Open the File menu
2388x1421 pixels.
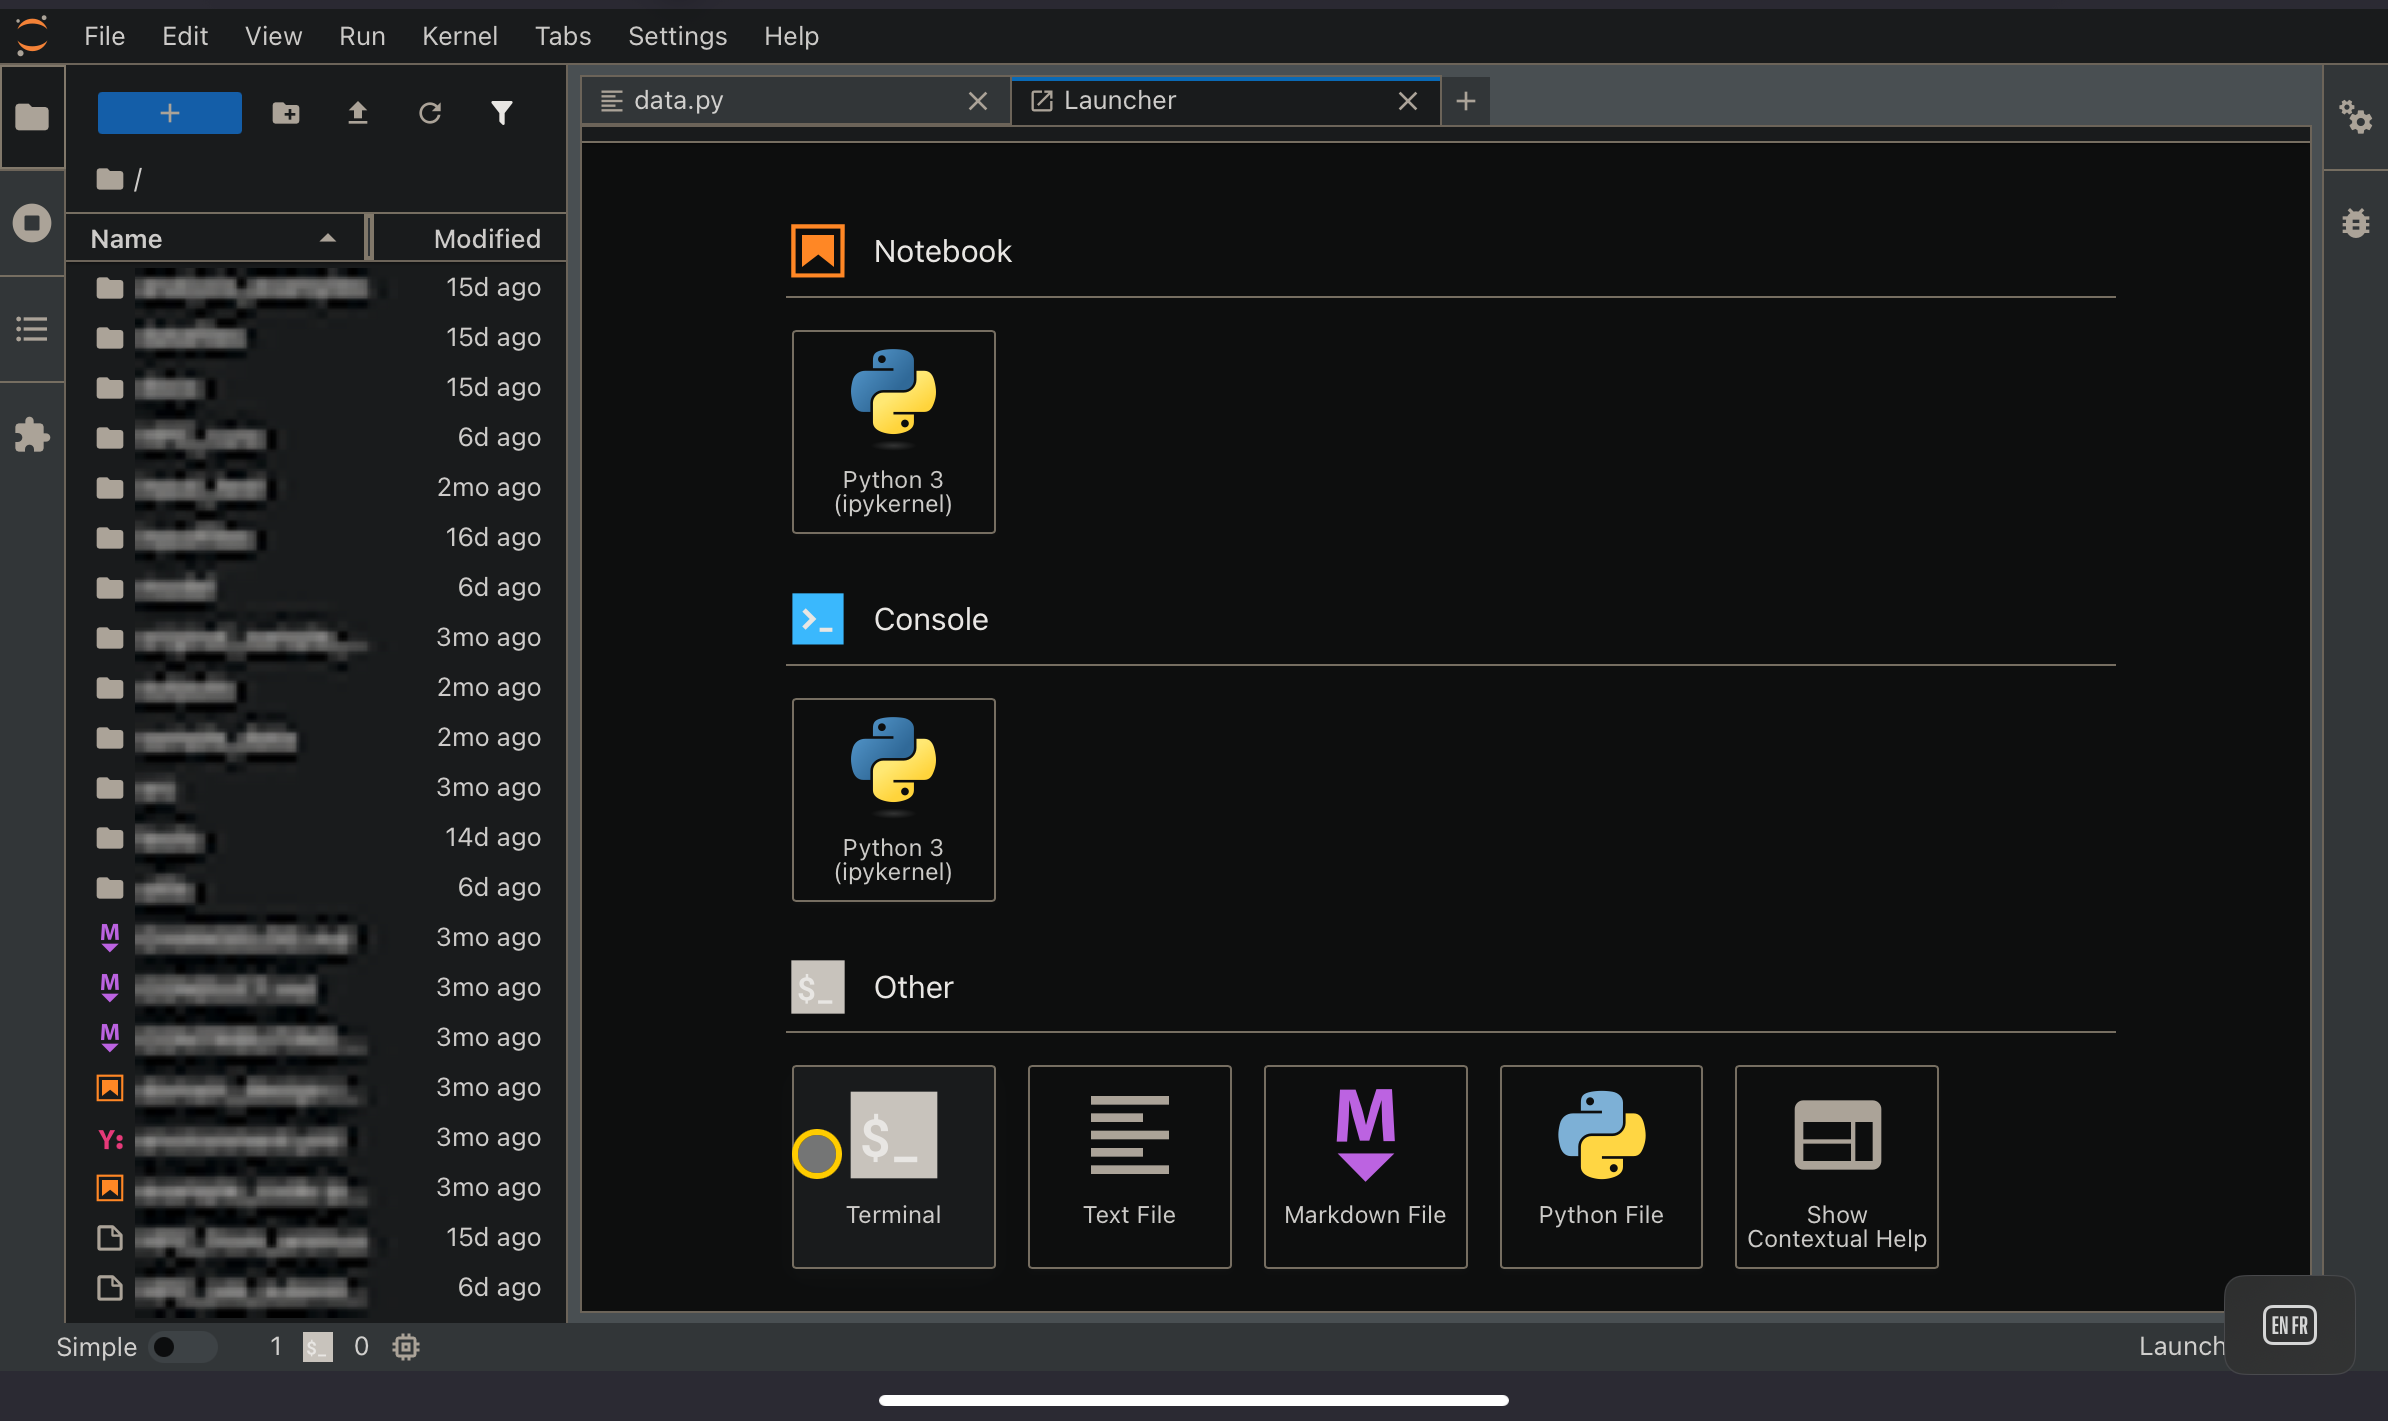[x=105, y=36]
